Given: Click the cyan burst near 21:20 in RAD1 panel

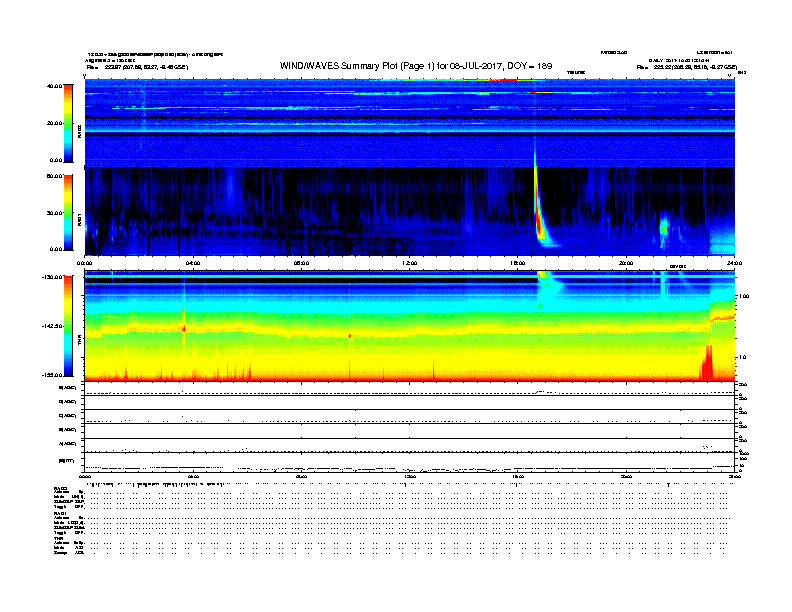Looking at the screenshot, I should (x=663, y=229).
